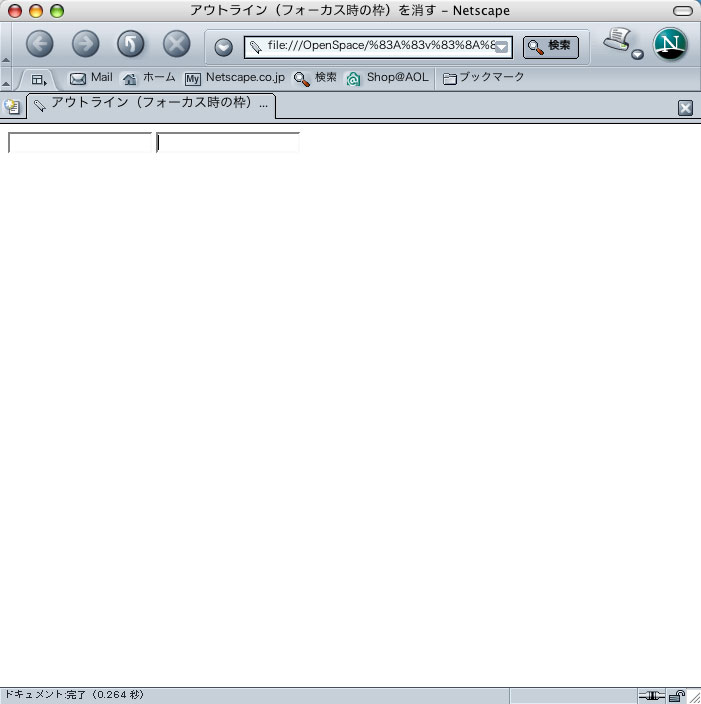This screenshot has width=701, height=704.
Task: Click the 検索 search button beside URL bar
Action: tap(551, 47)
